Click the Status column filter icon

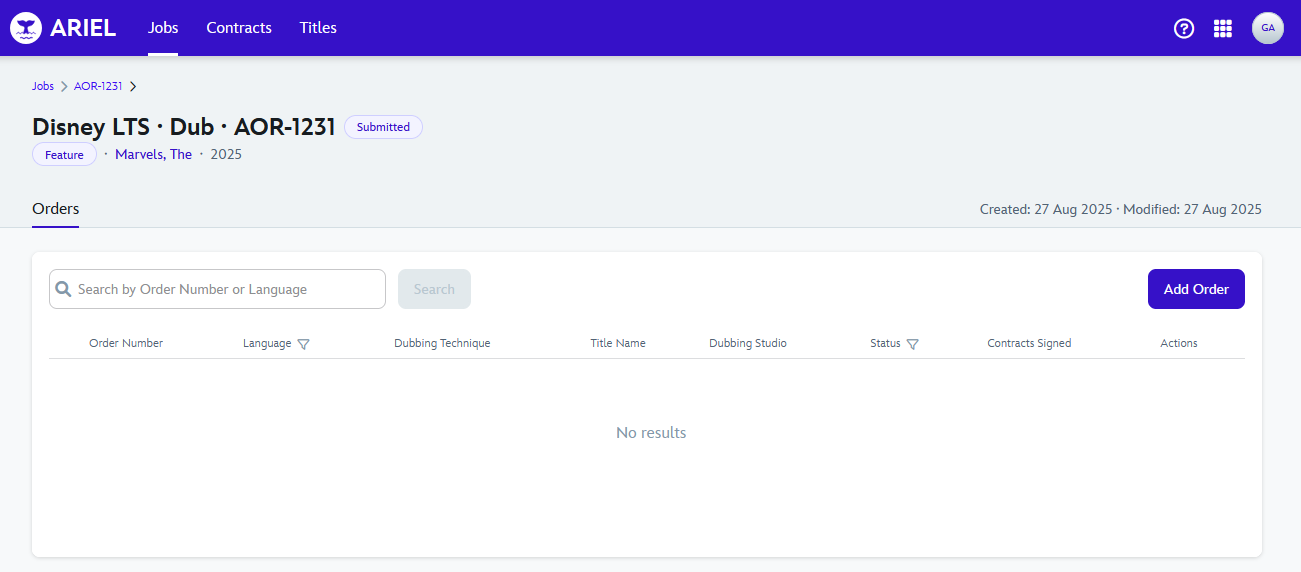(912, 344)
